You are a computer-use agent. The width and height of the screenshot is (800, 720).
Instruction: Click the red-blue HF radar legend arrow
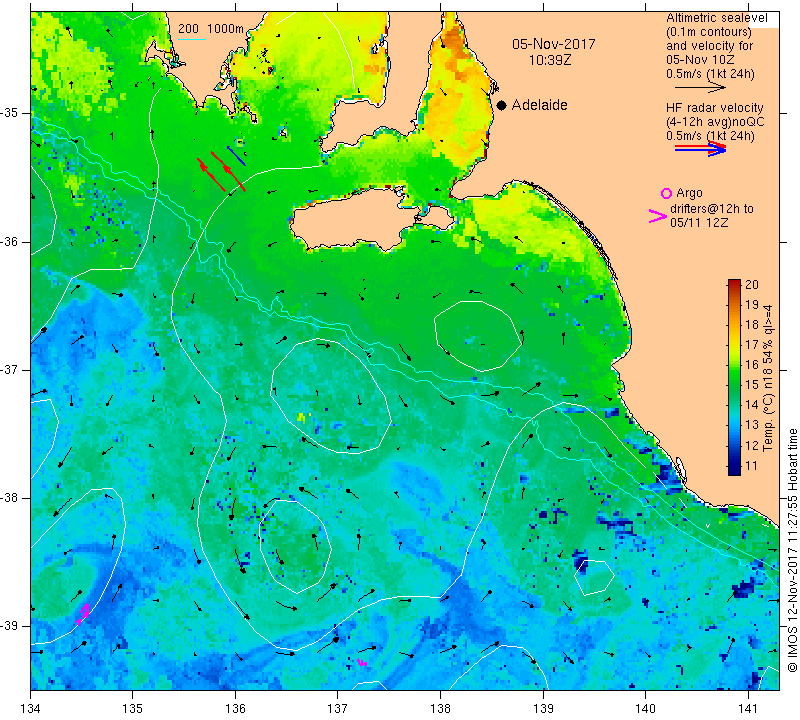701,148
